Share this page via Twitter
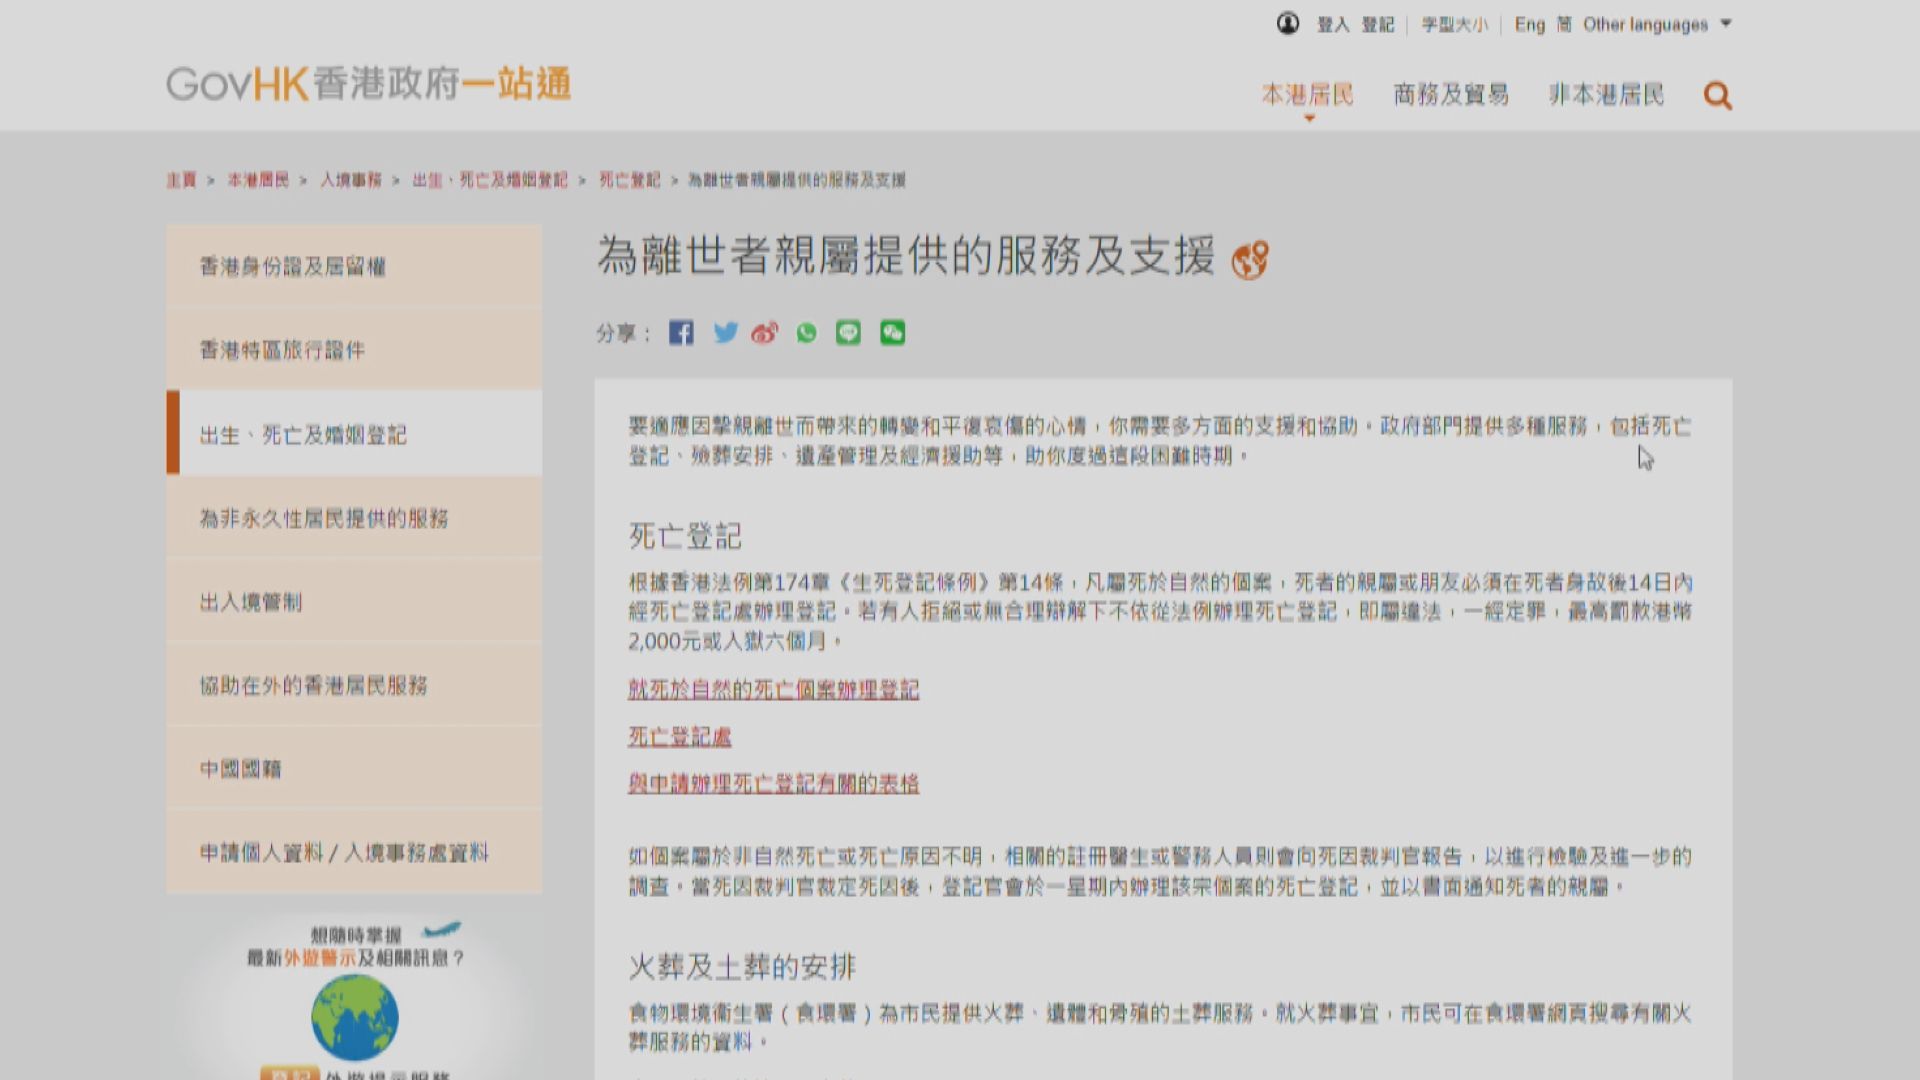Viewport: 1920px width, 1080px height. click(x=724, y=333)
